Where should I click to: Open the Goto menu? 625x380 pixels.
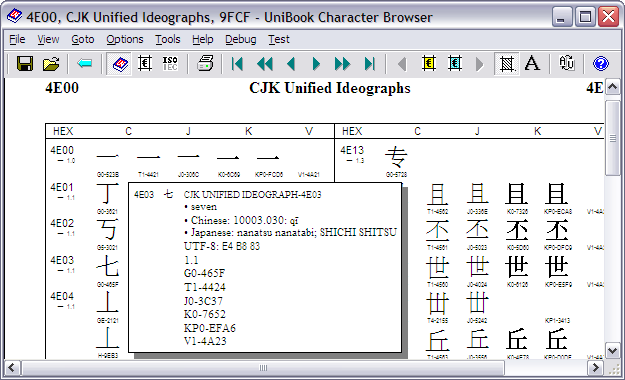tap(83, 39)
